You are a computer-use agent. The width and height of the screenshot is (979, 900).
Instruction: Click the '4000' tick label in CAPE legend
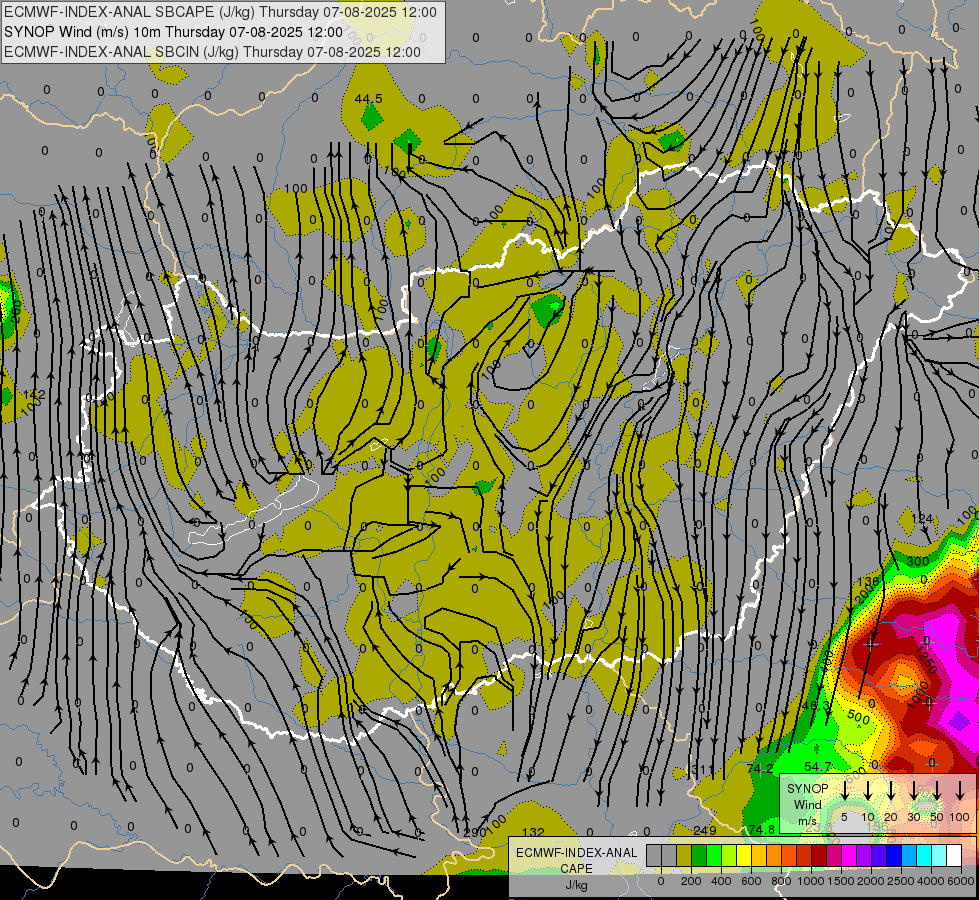(931, 881)
